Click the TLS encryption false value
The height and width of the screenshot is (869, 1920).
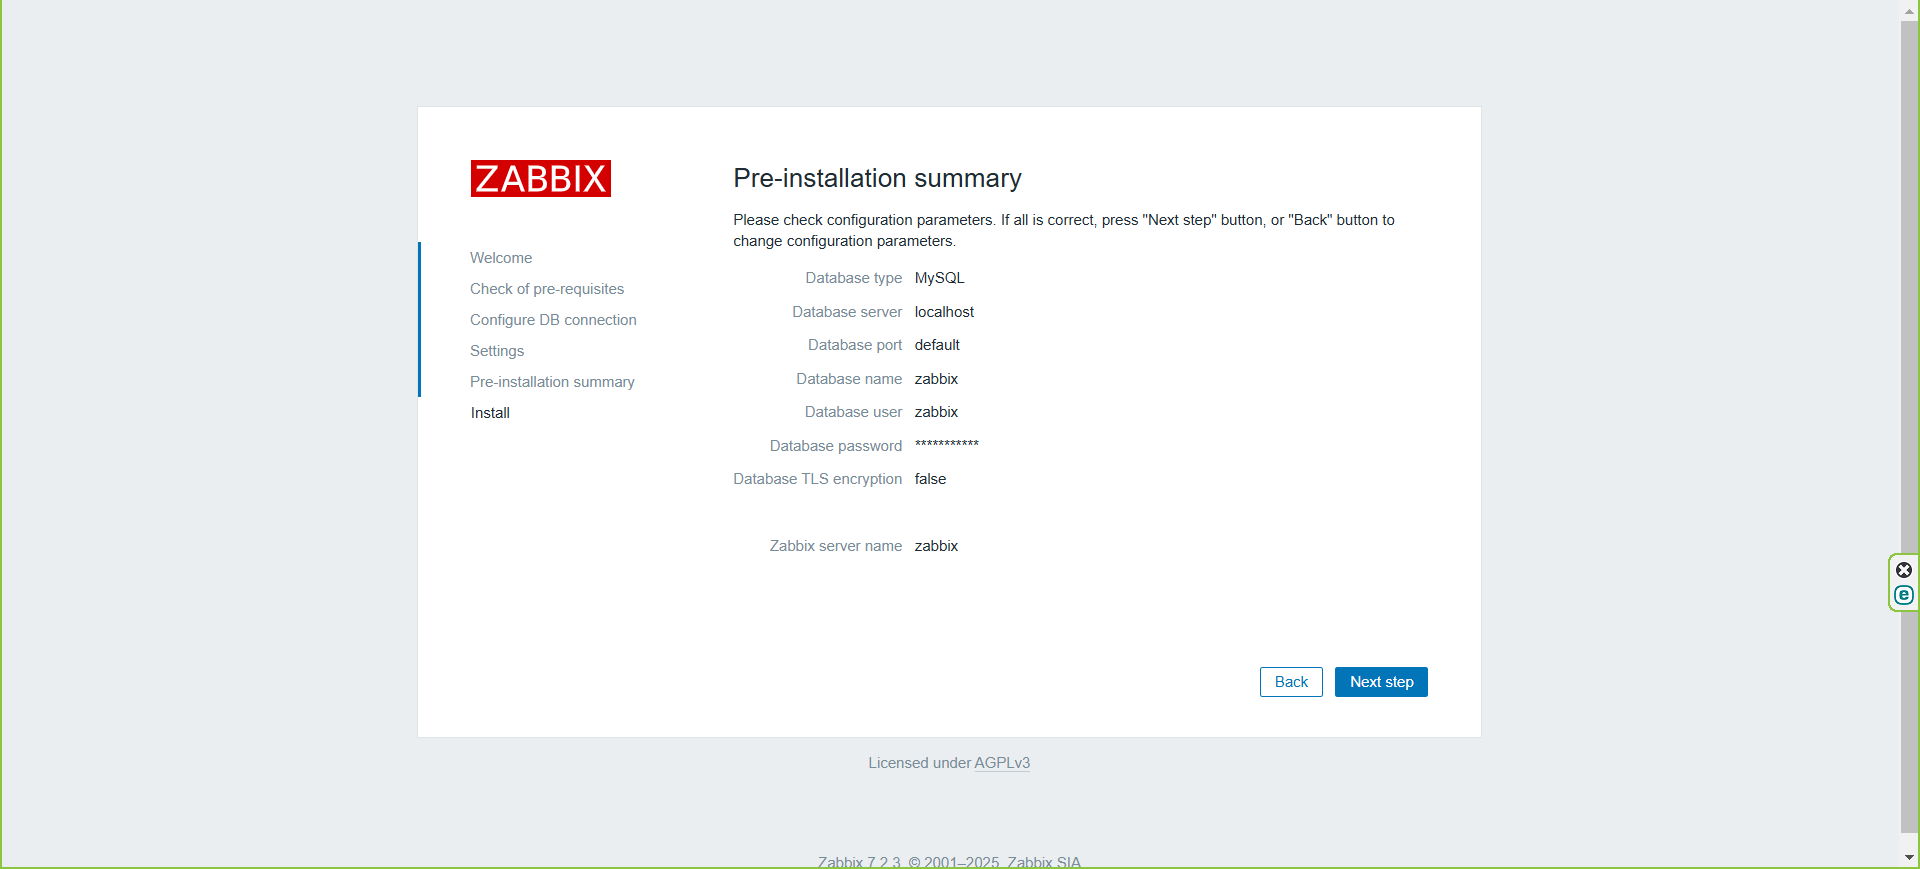pyautogui.click(x=930, y=479)
